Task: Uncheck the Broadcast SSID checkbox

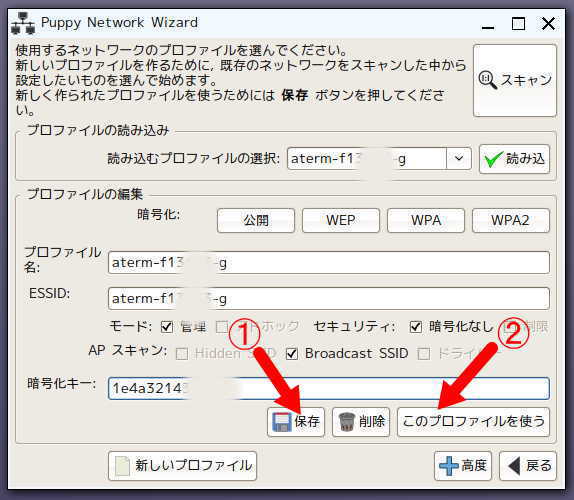Action: point(292,354)
